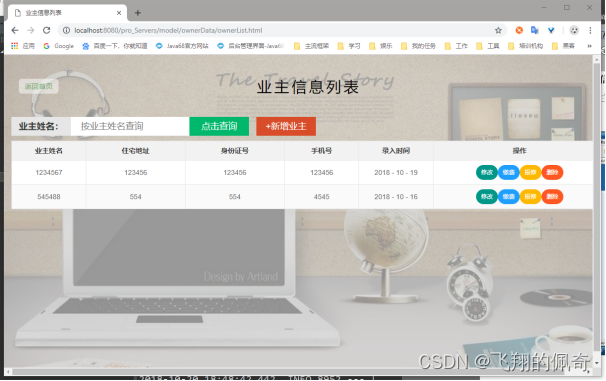Expand the hidden bookmarks overflow chevron
This screenshot has height=381, width=606.
[589, 46]
